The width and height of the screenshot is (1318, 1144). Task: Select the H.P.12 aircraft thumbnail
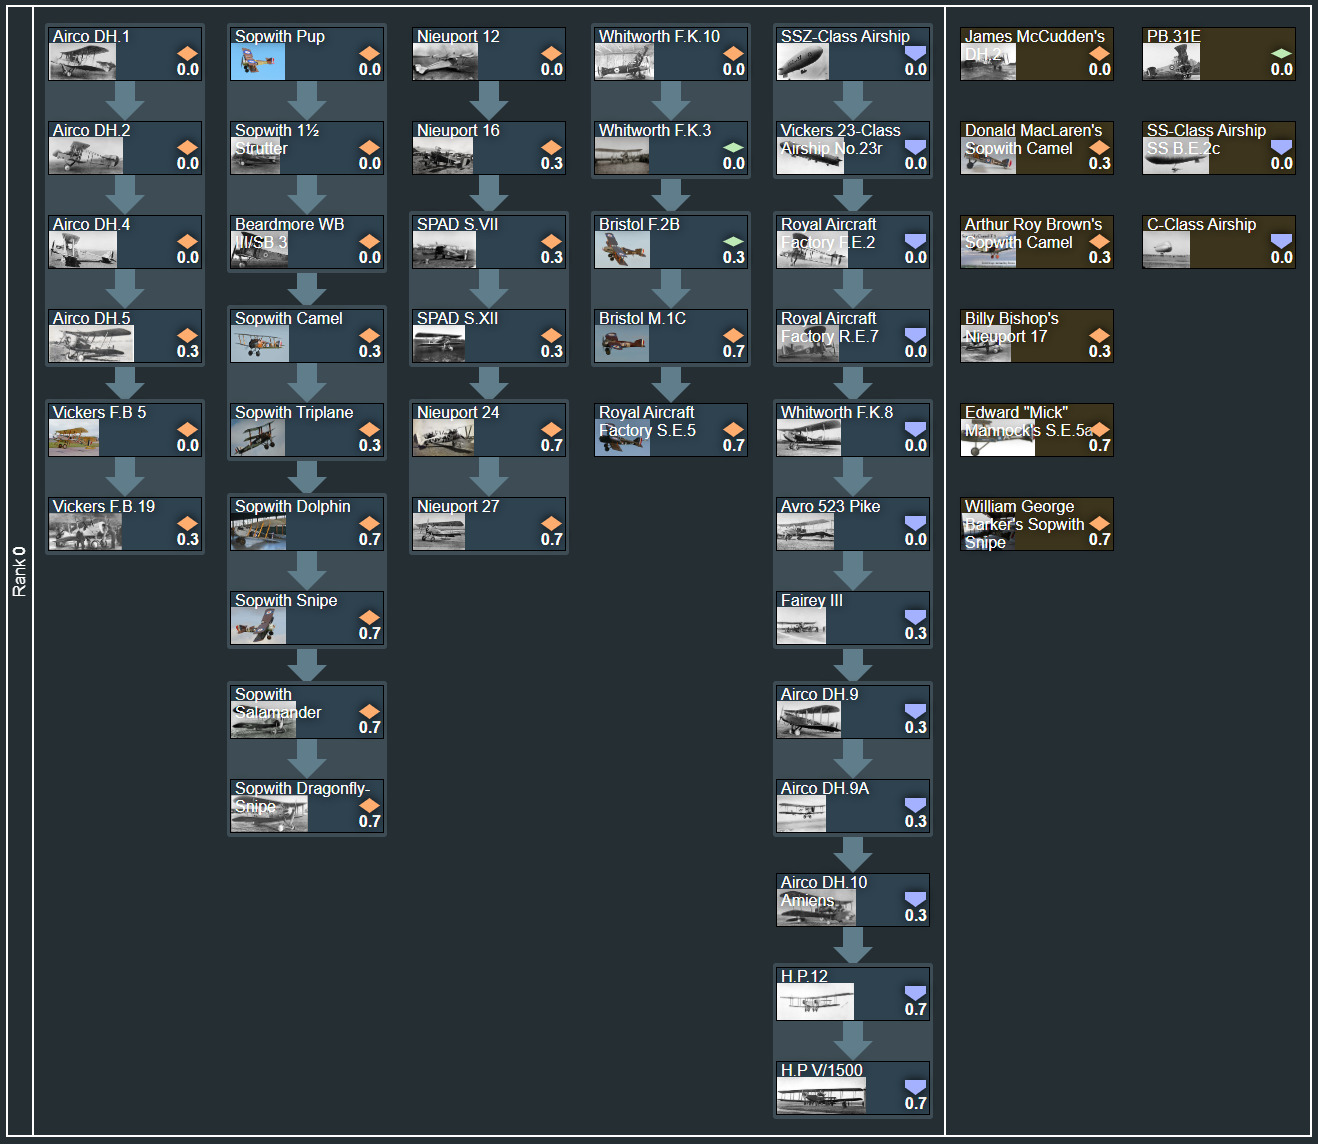(x=815, y=1003)
